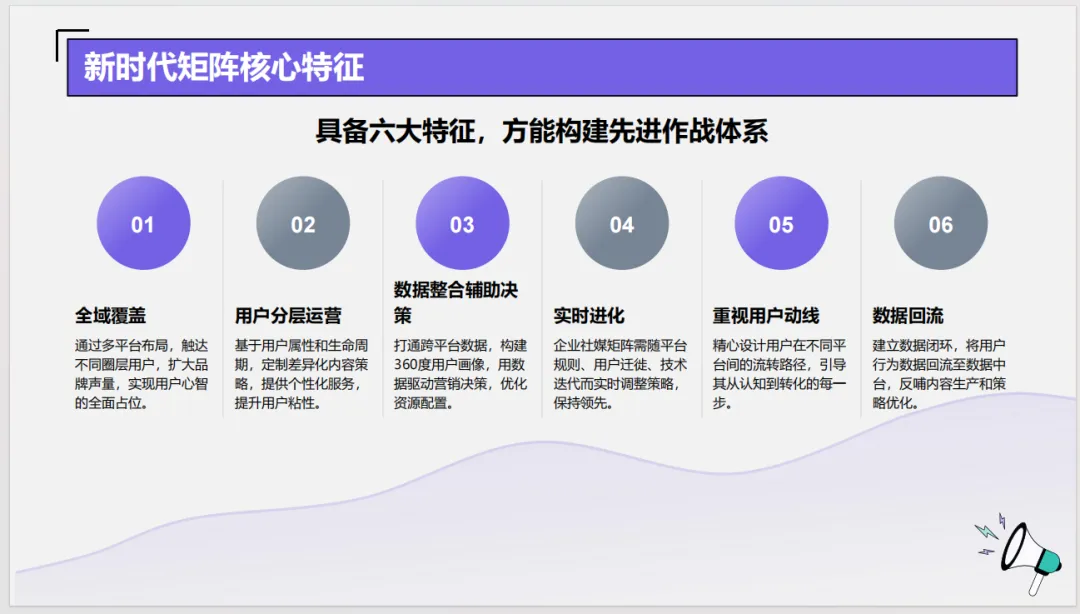The image size is (1080, 614).
Task: Click the gray circle numbered 04
Action: click(x=622, y=223)
